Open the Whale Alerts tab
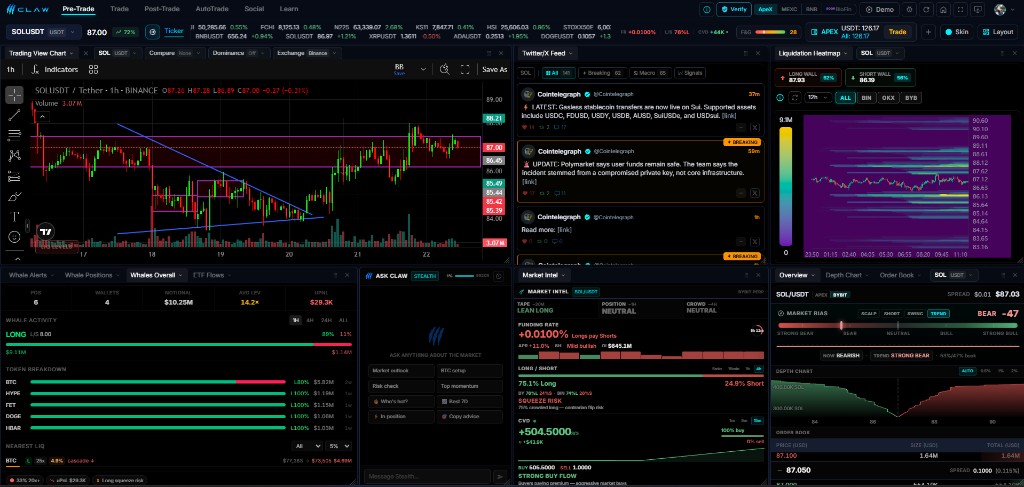The width and height of the screenshot is (1024, 487). (30, 275)
